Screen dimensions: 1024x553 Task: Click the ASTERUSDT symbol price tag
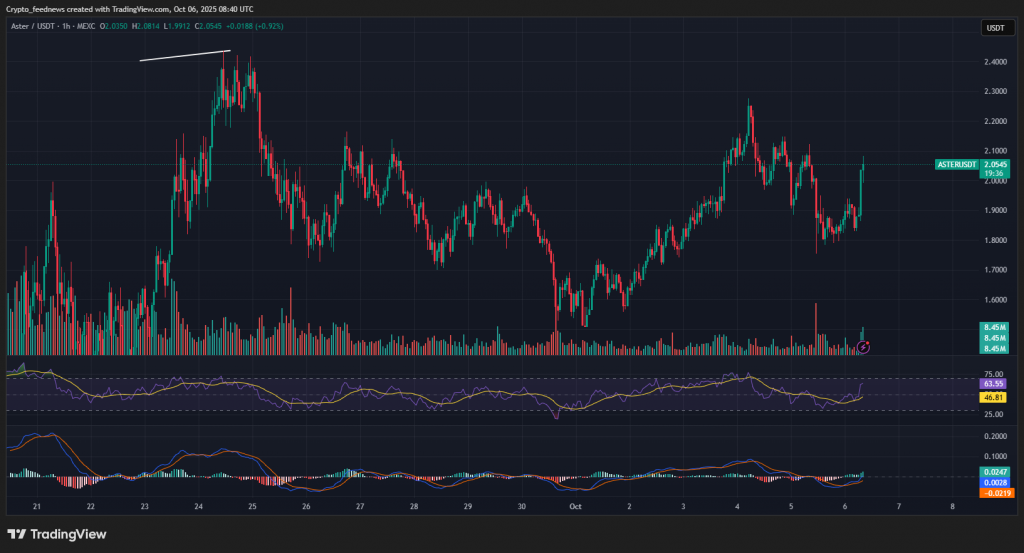click(957, 164)
